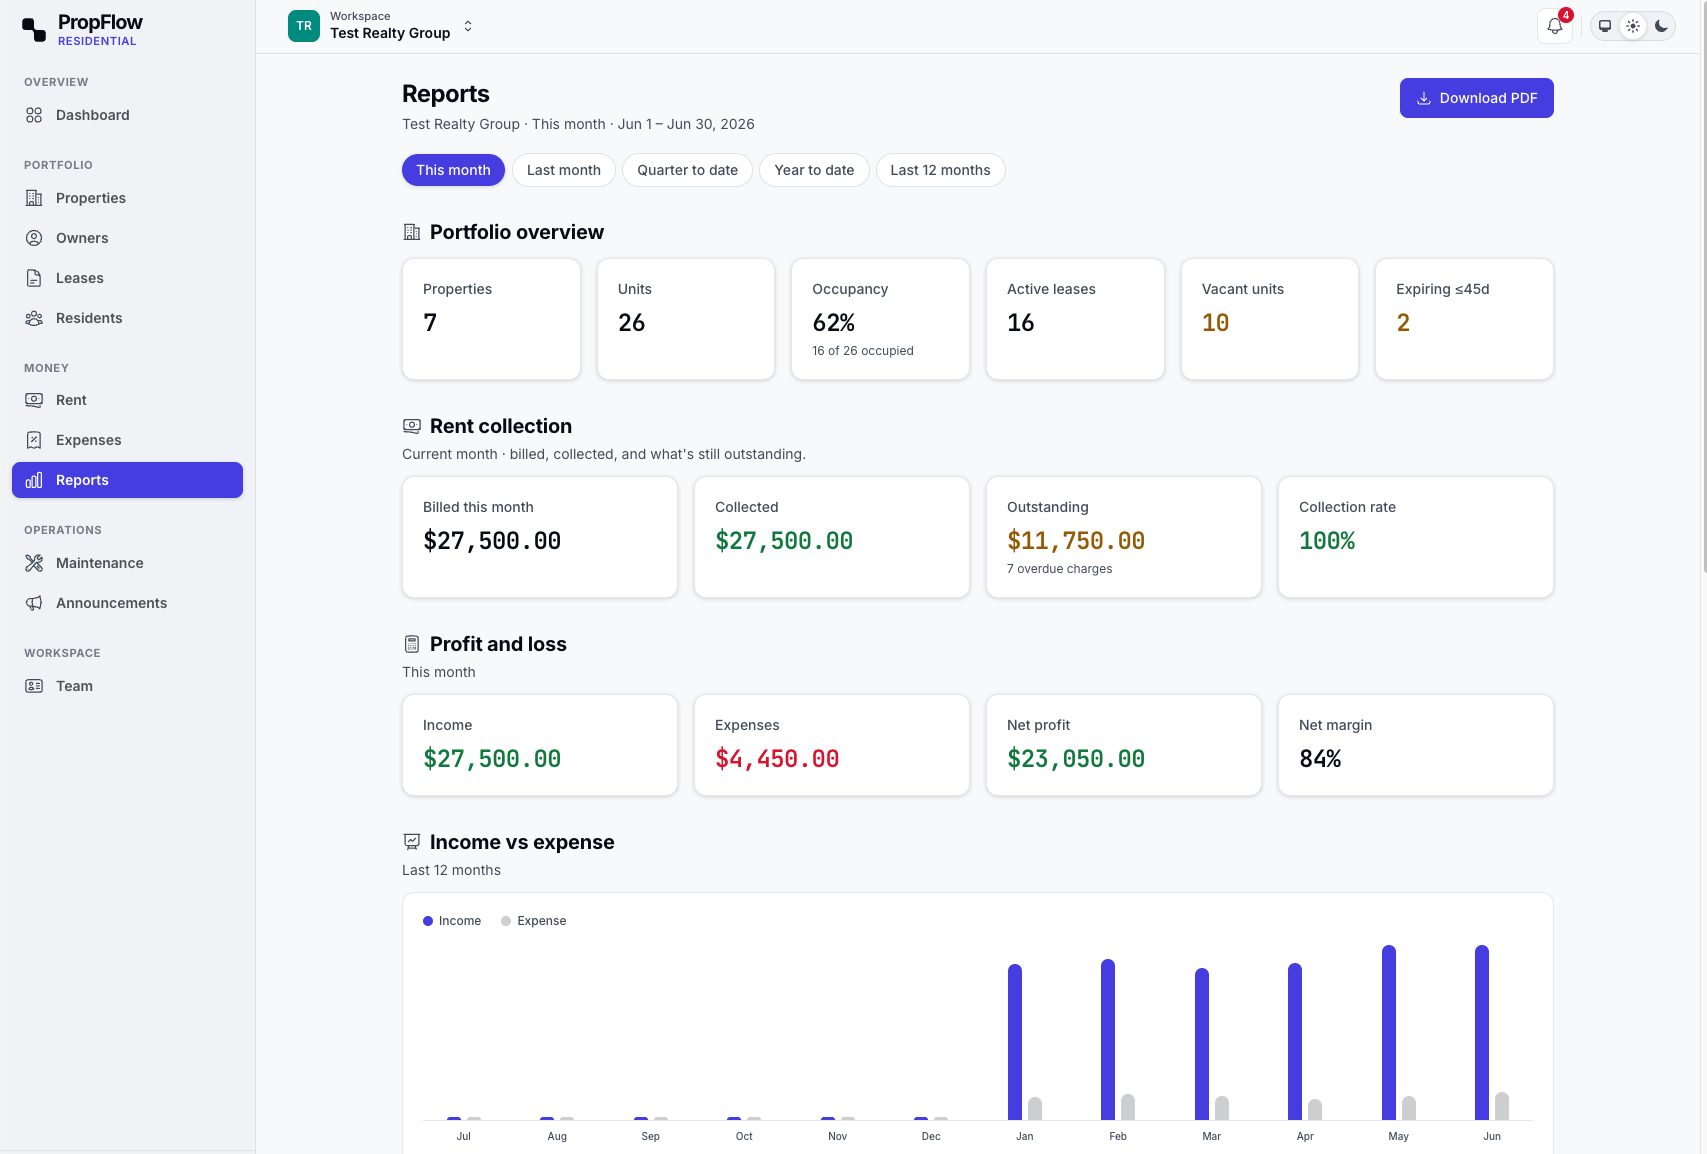Viewport: 1707px width, 1154px height.
Task: Click the Profit and loss calculator icon
Action: 411,644
